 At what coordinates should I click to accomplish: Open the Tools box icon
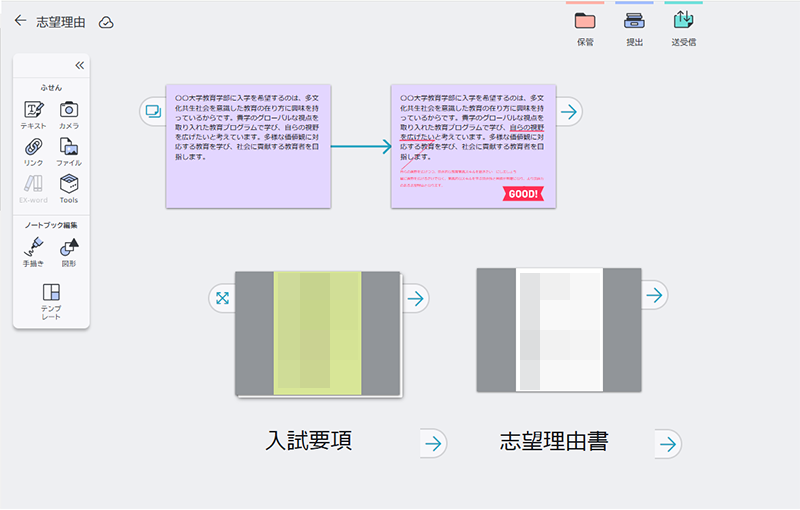(69, 186)
